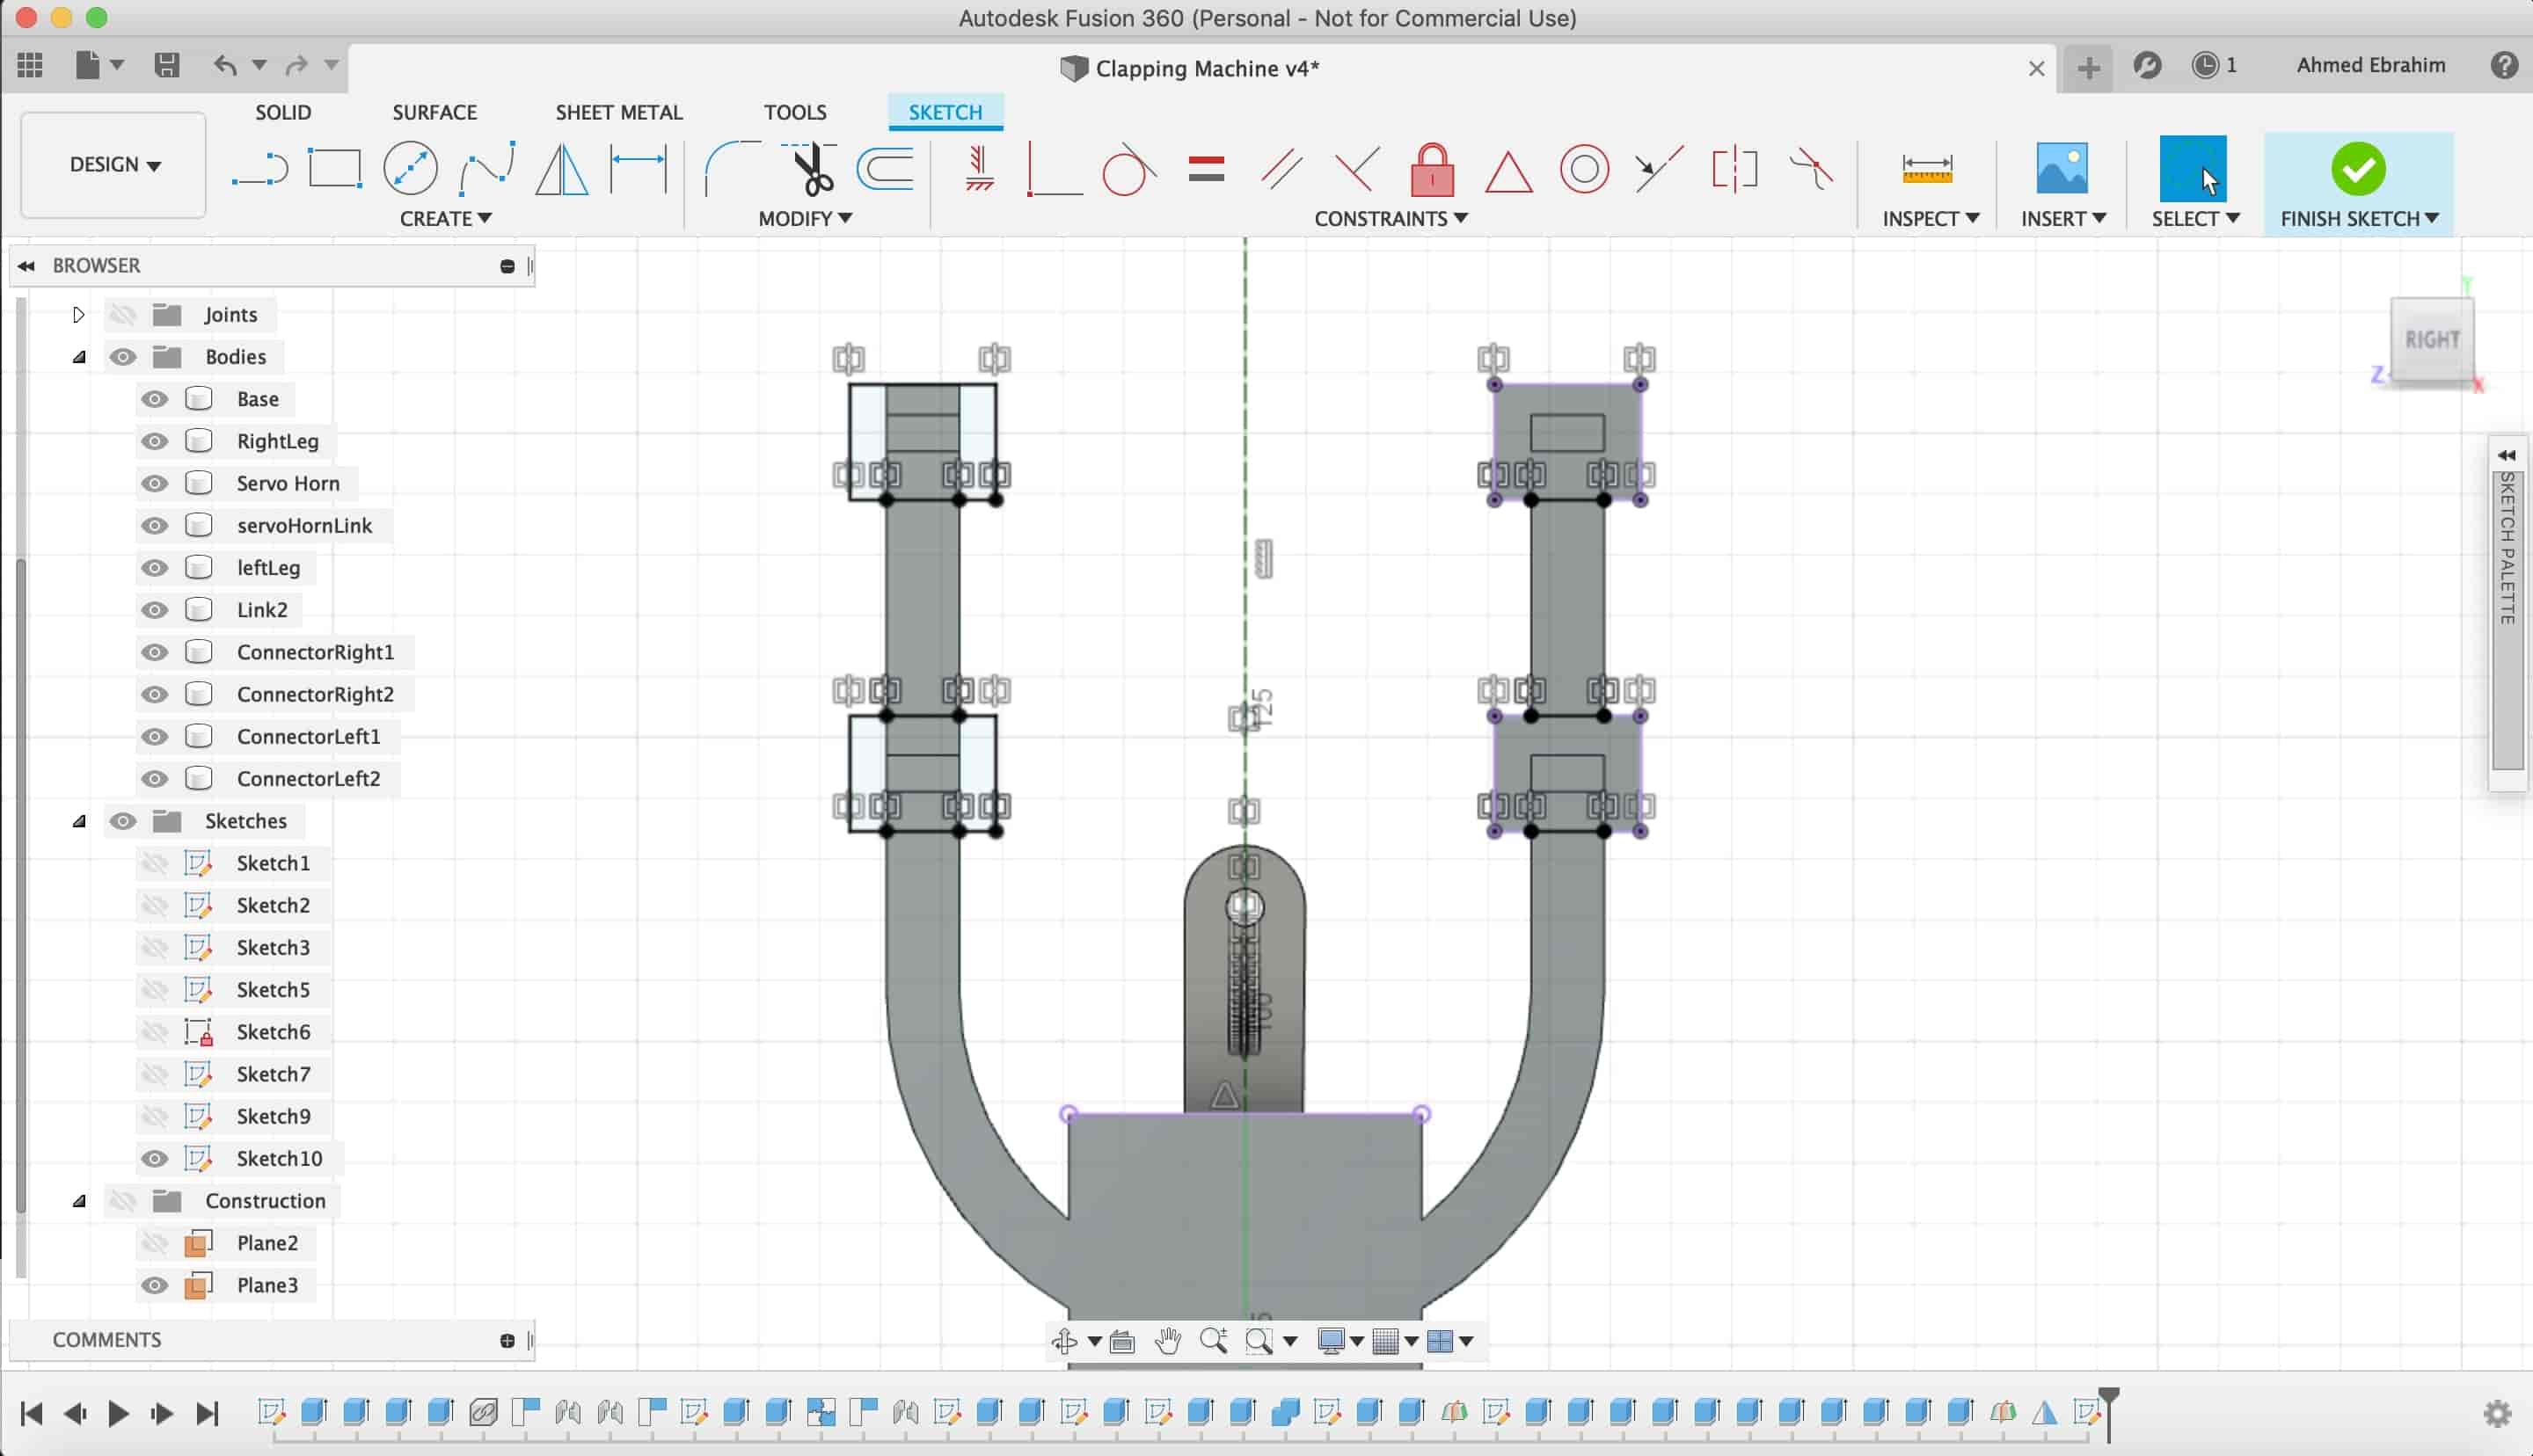
Task: Open Ahmed Ebrahim account menu
Action: click(2370, 65)
